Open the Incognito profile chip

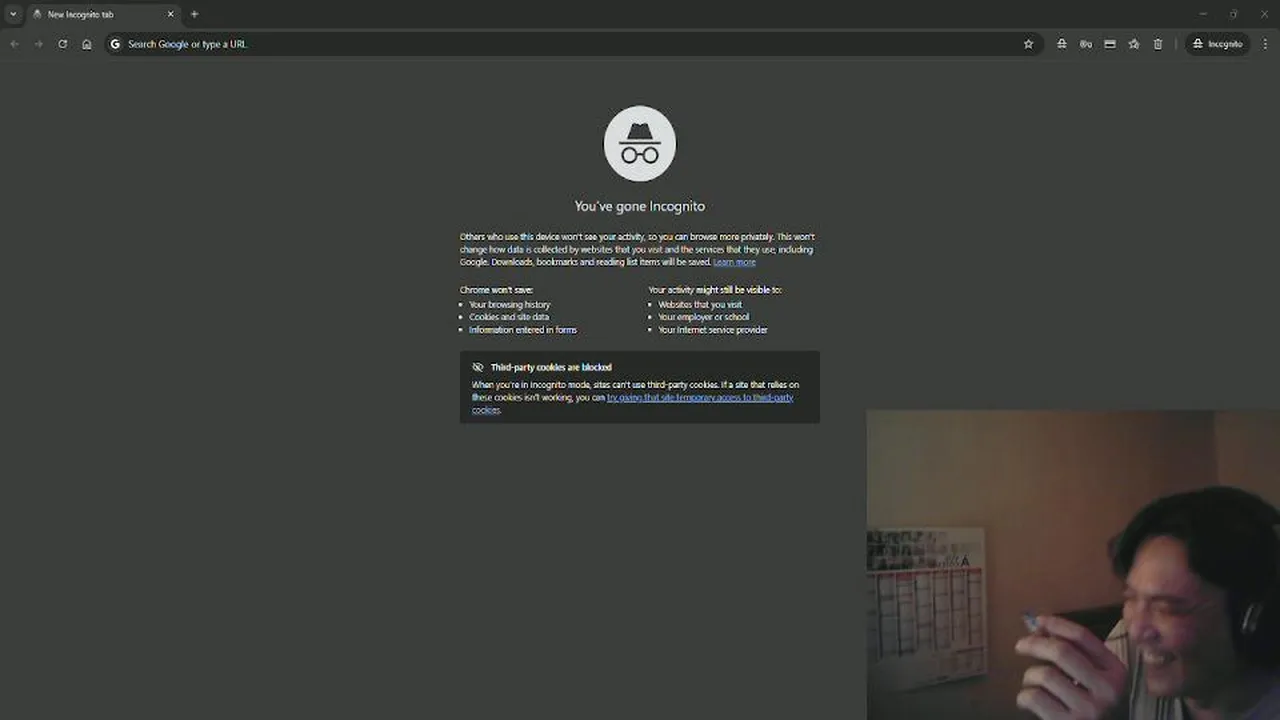pos(1217,44)
